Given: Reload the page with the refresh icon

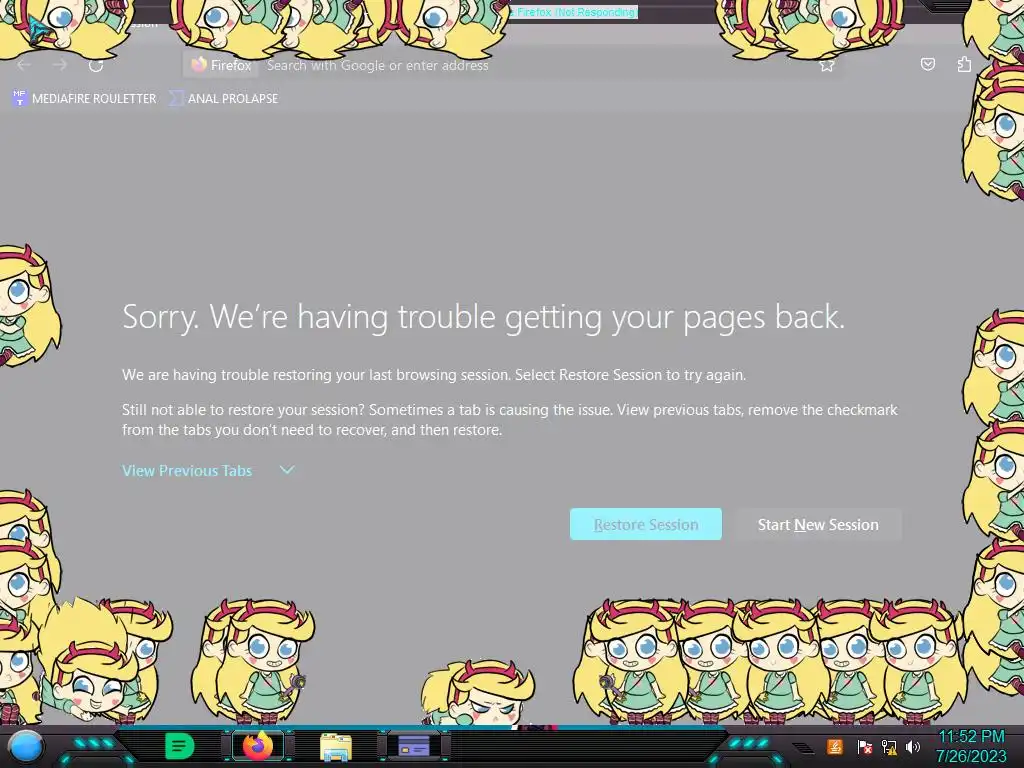Looking at the screenshot, I should (96, 65).
